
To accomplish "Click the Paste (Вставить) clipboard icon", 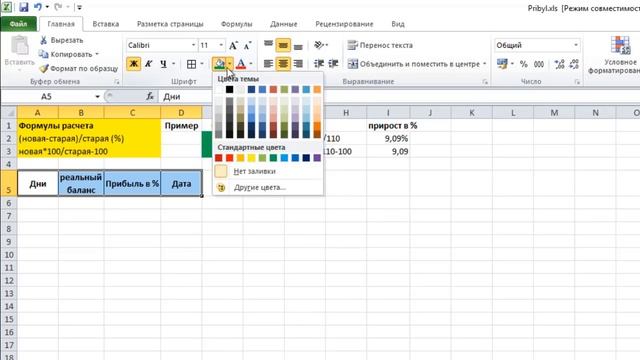I will [19, 45].
